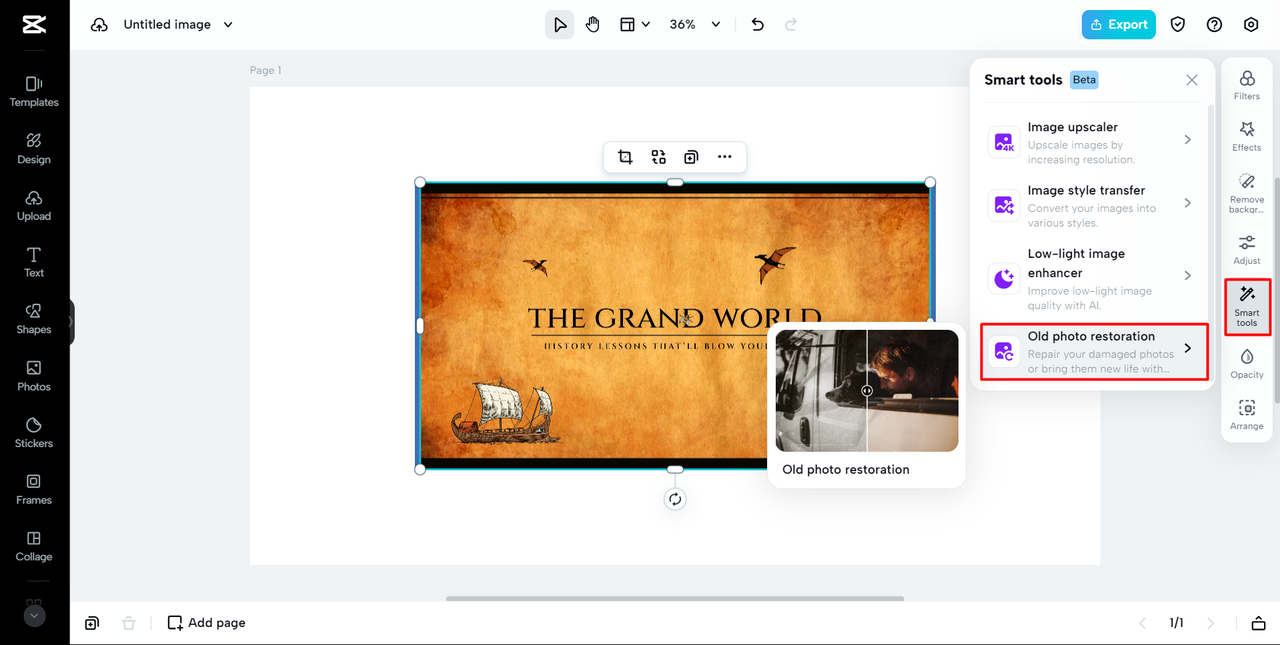This screenshot has width=1280, height=645.
Task: Open the Opacity control
Action: [x=1246, y=363]
